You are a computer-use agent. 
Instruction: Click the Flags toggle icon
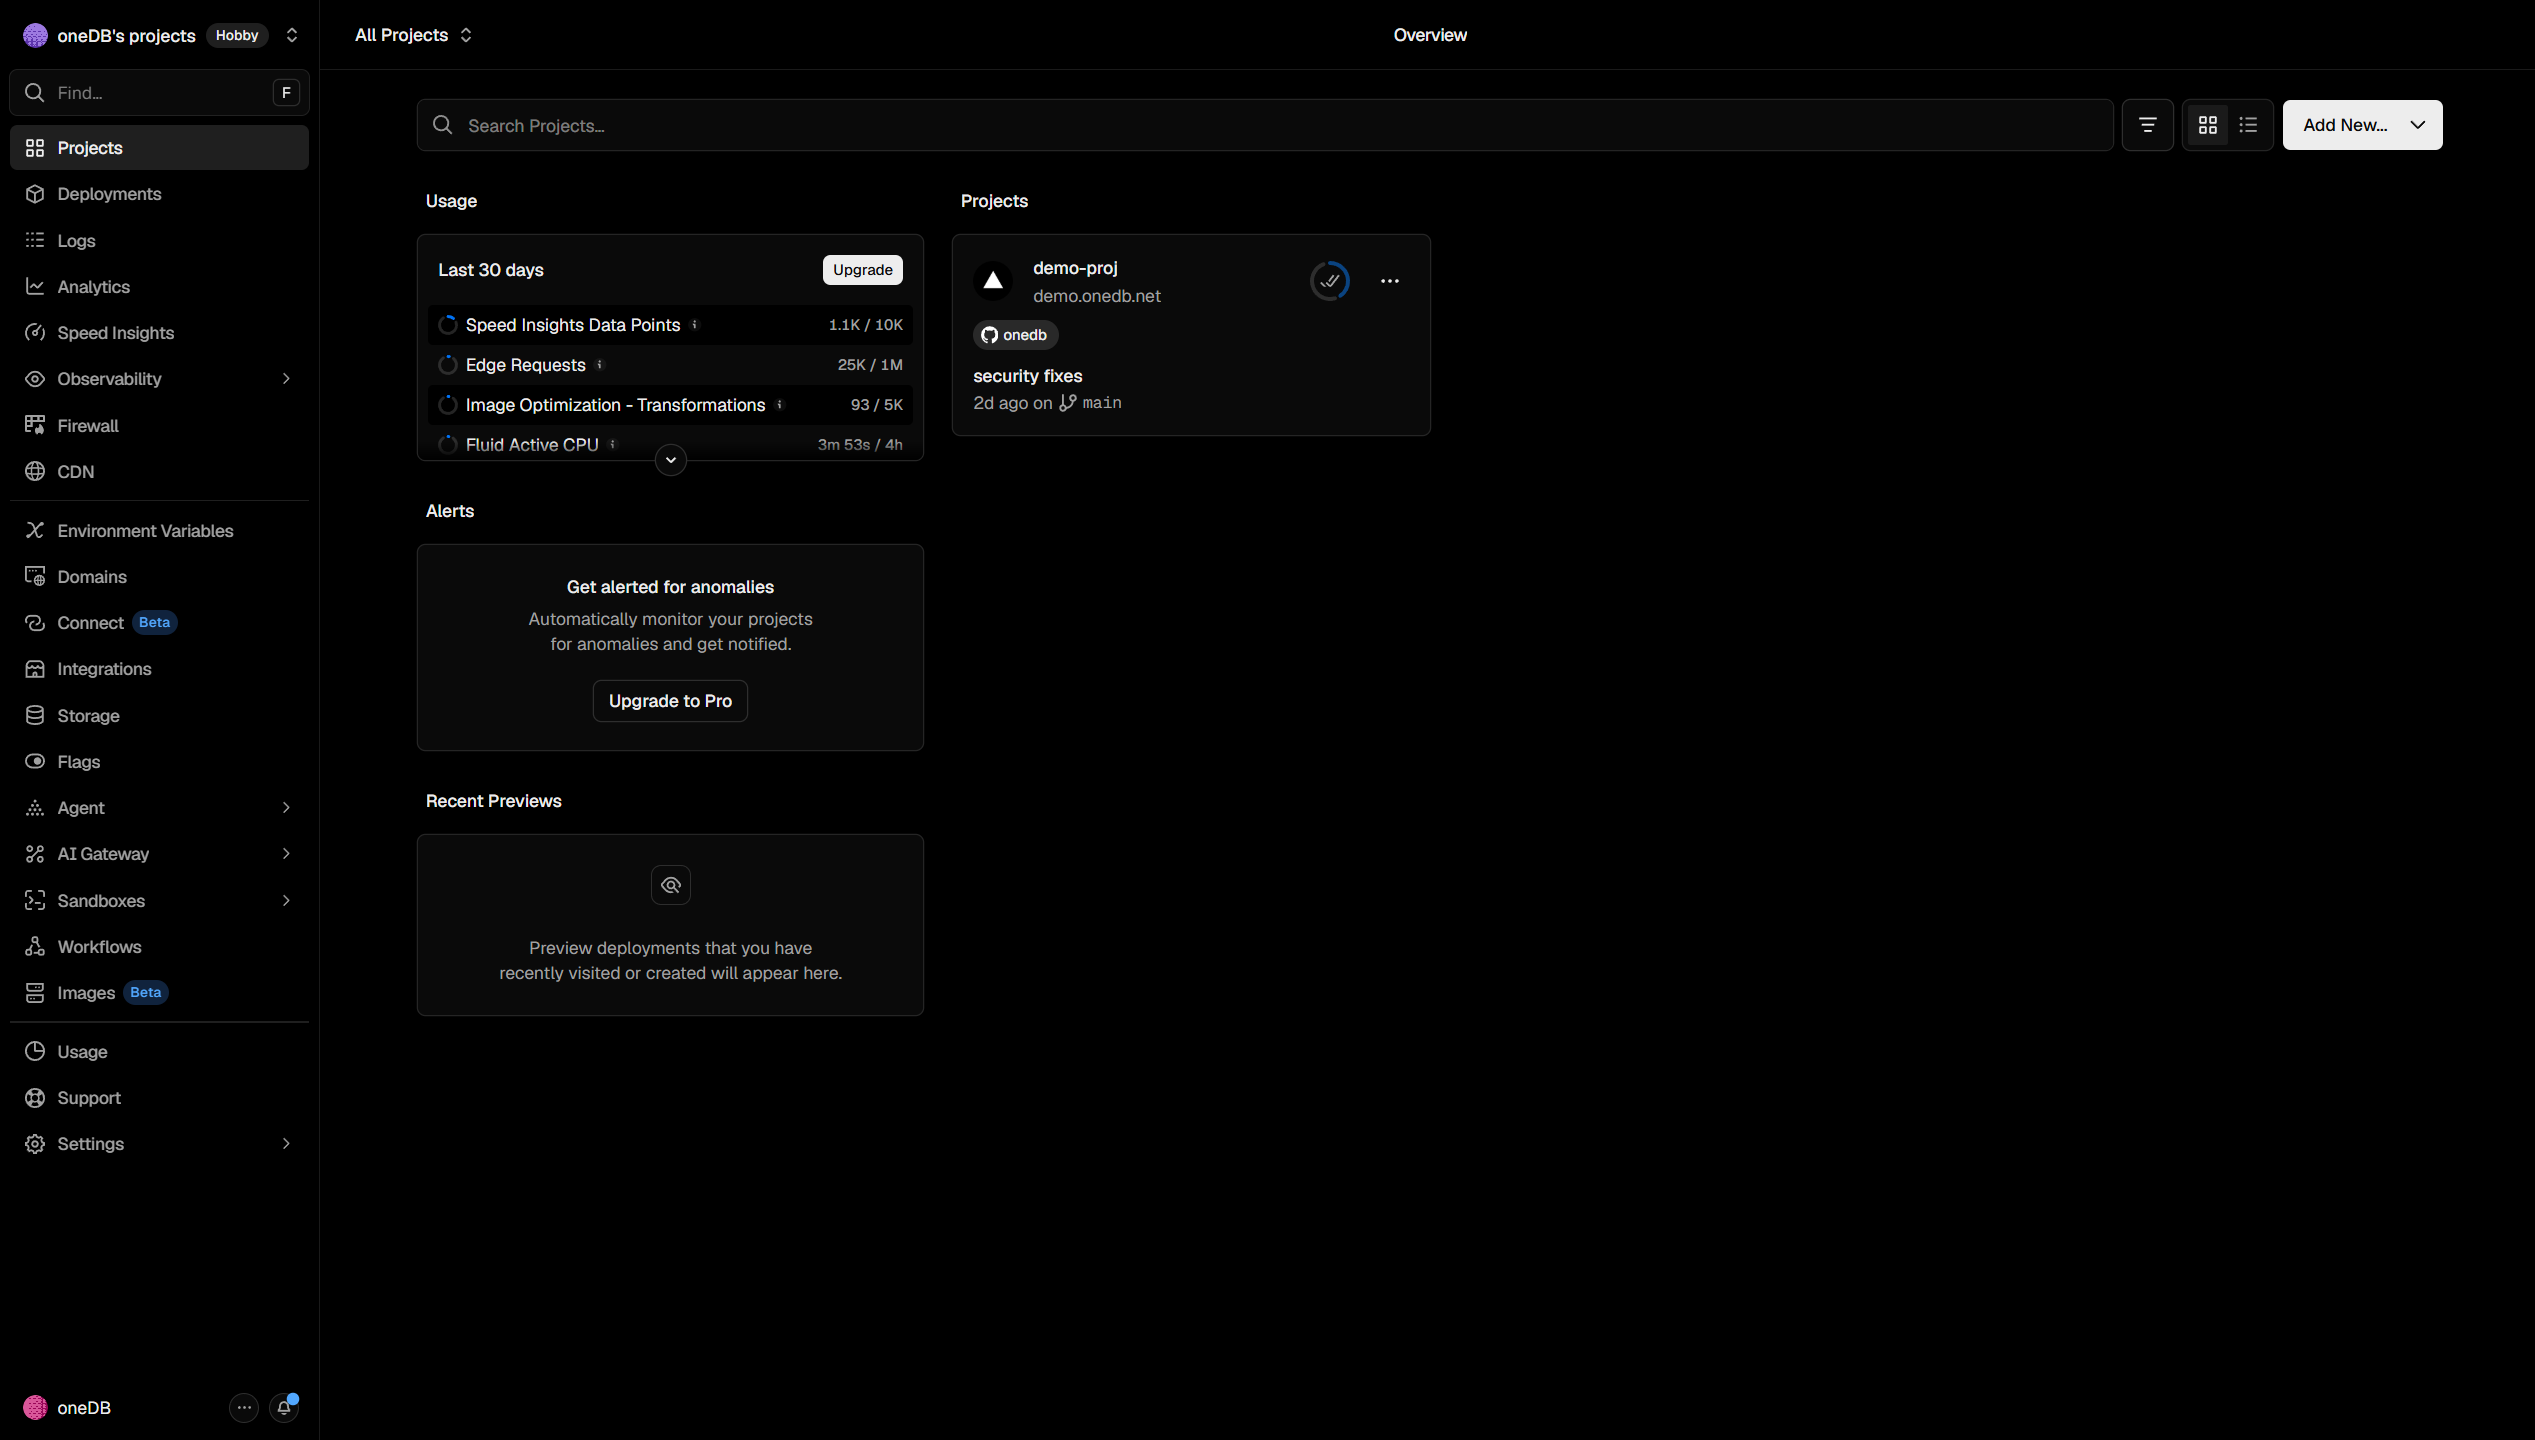coord(35,761)
